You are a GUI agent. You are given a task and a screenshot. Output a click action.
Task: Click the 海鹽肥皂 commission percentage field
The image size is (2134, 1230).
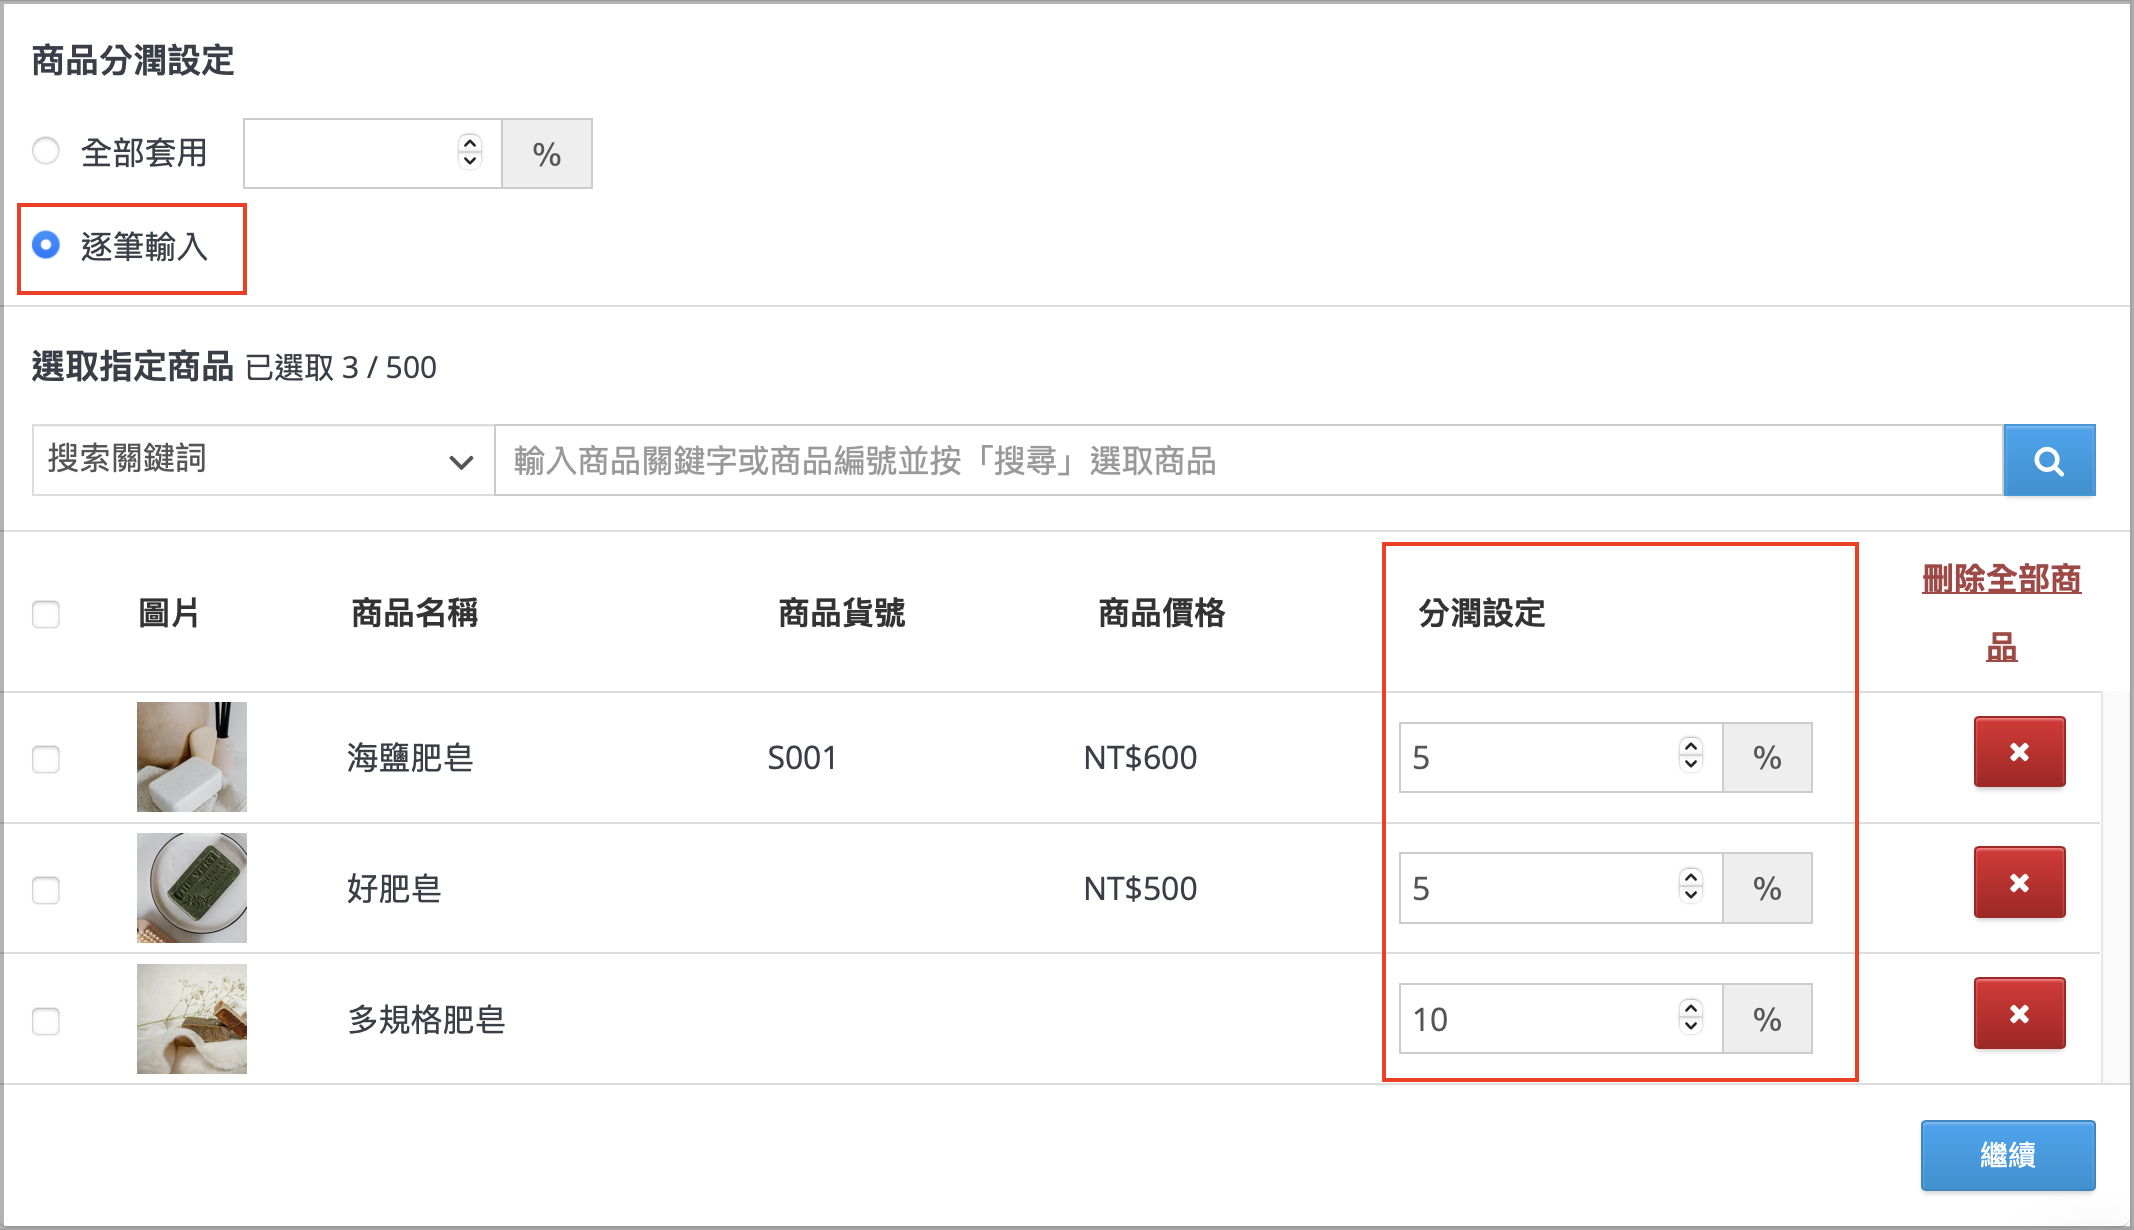click(x=1561, y=758)
